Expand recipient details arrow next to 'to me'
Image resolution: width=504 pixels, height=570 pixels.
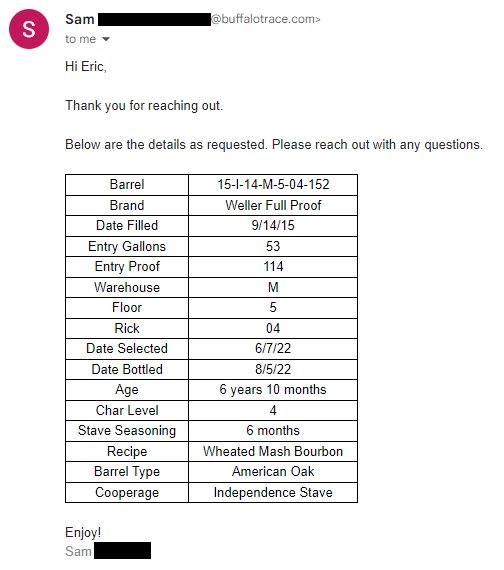point(105,39)
